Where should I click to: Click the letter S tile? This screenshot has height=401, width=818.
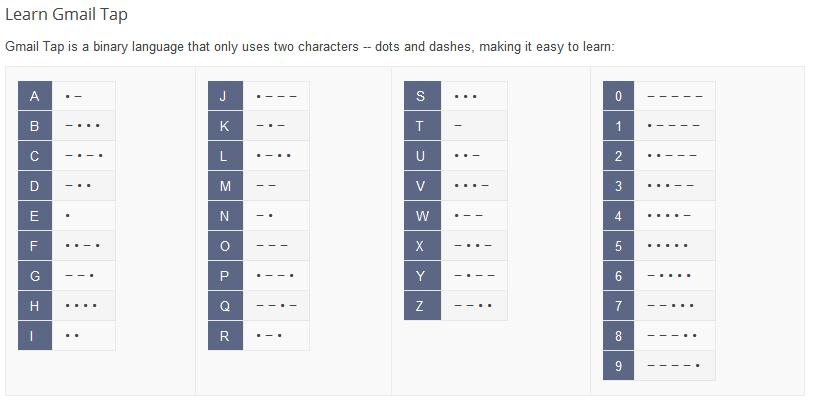tap(422, 96)
